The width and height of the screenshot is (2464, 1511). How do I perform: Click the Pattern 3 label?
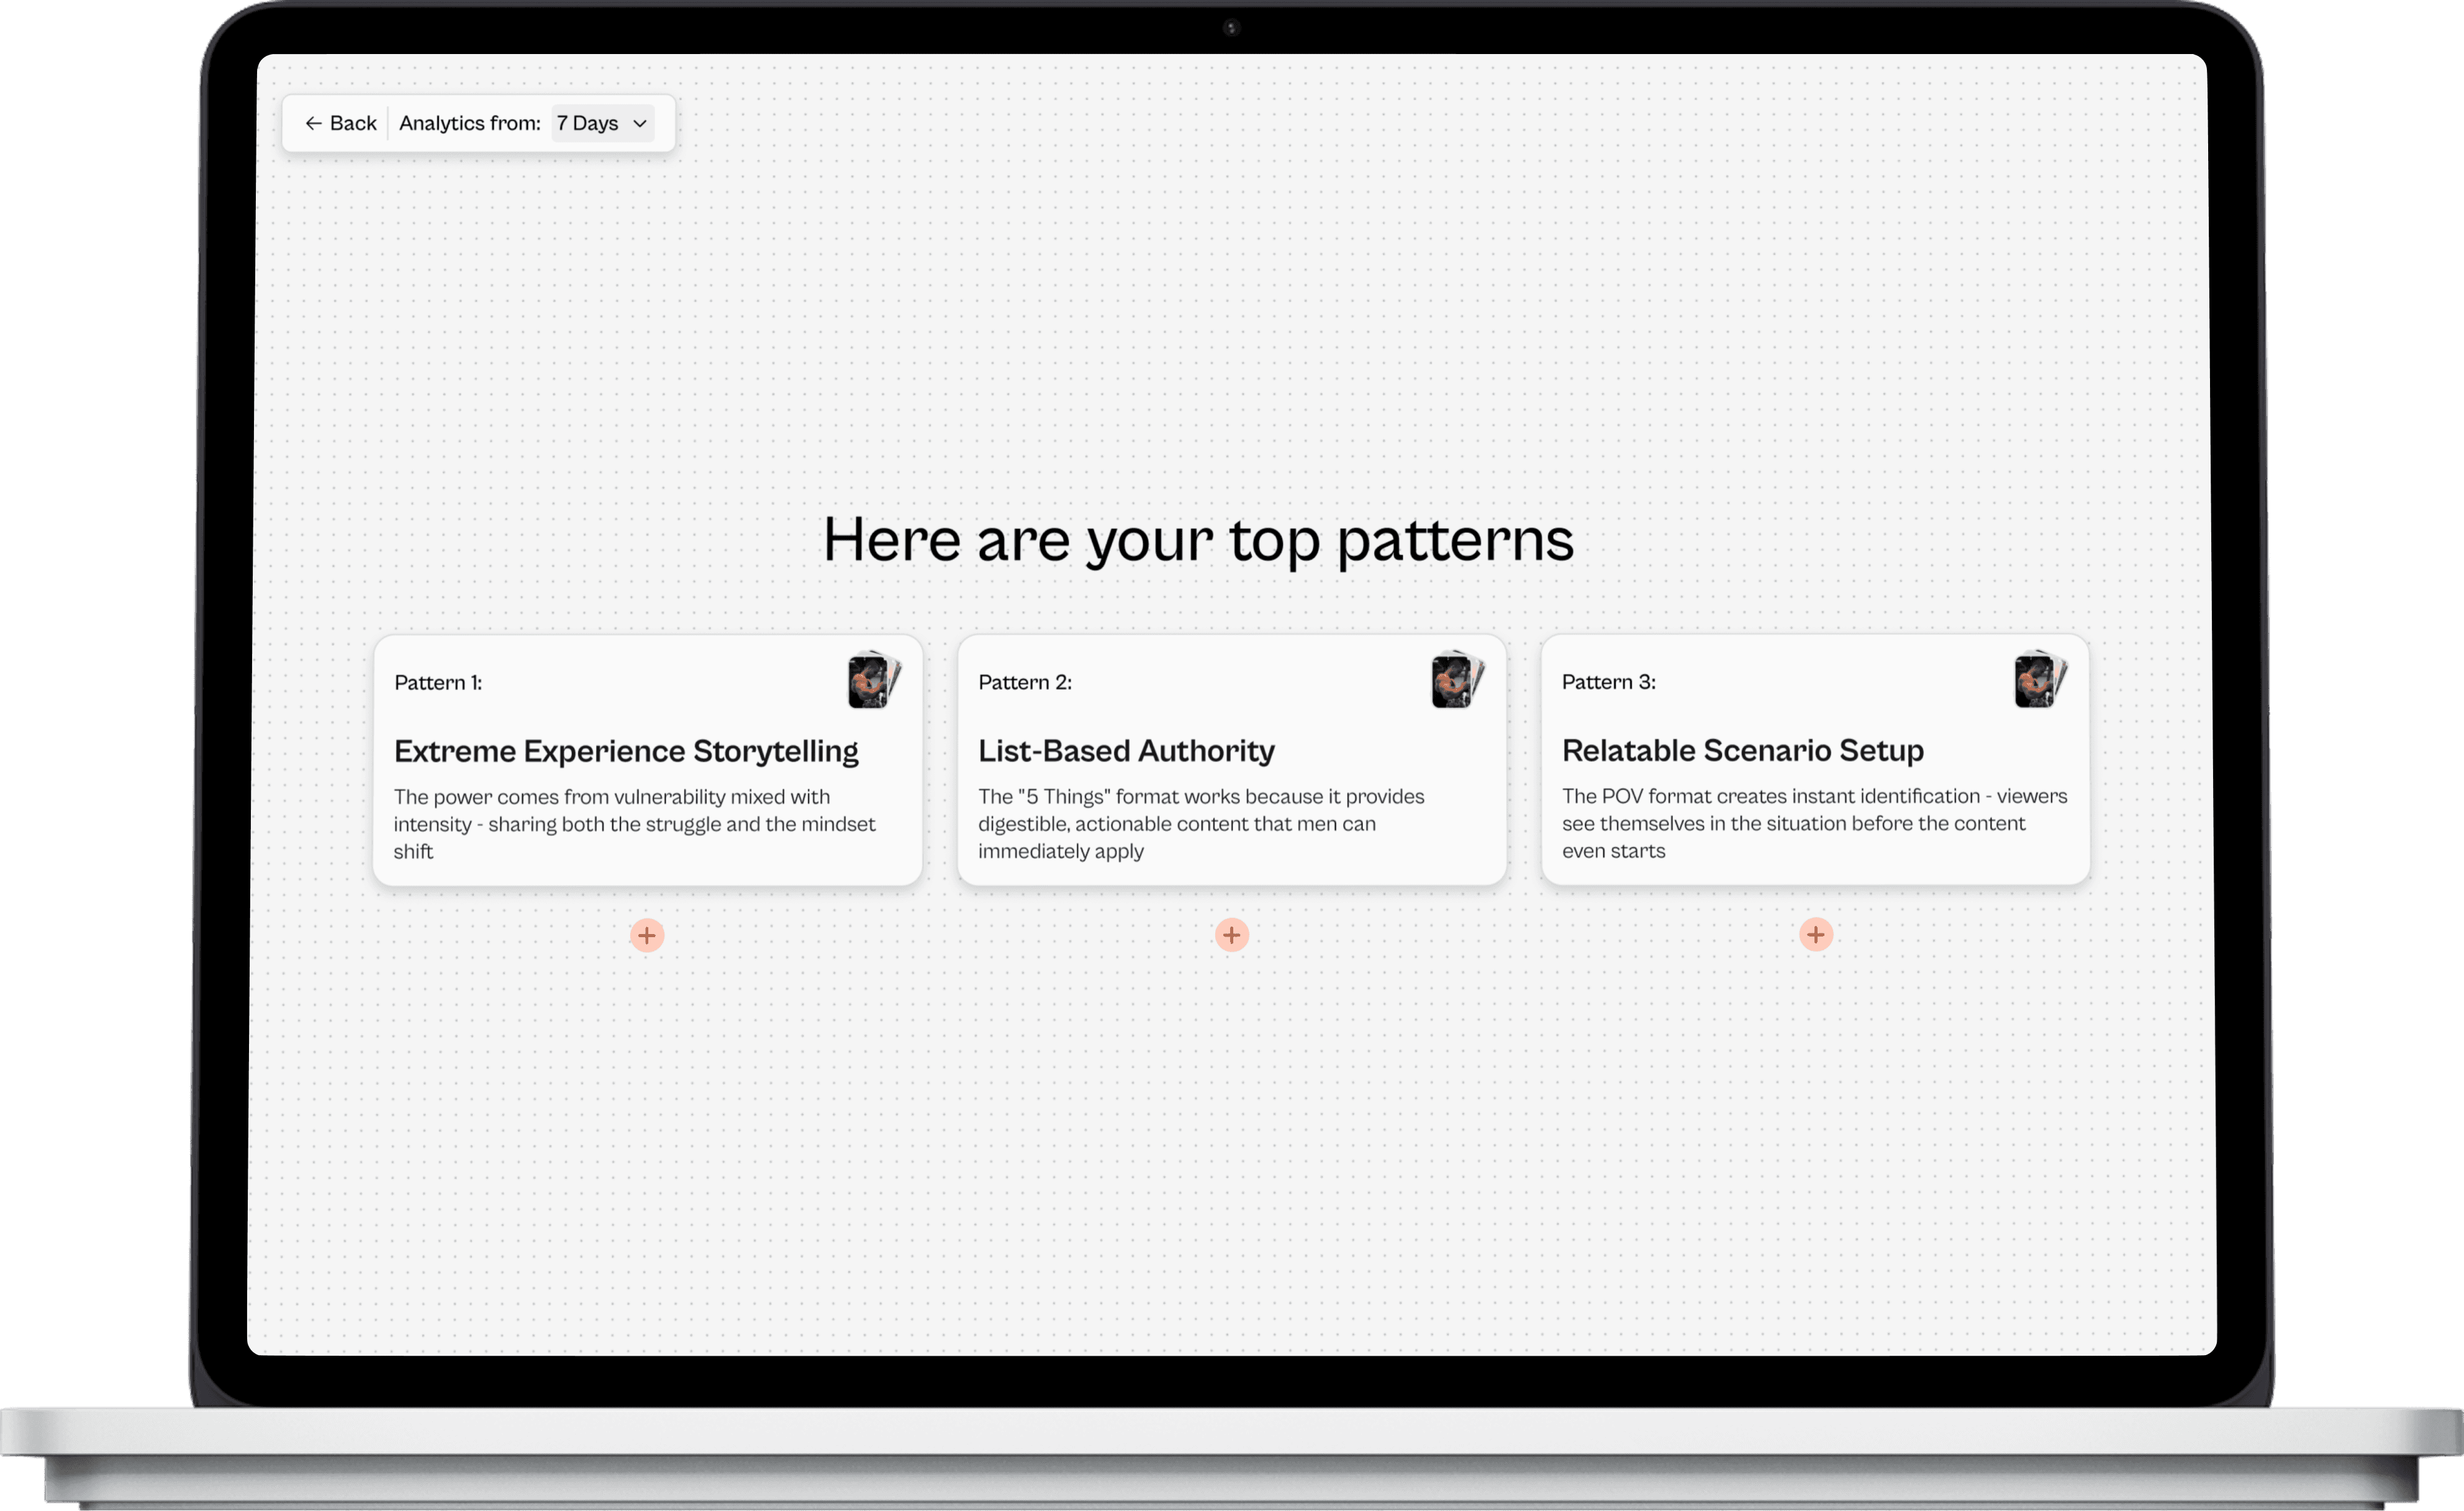[x=1608, y=682]
